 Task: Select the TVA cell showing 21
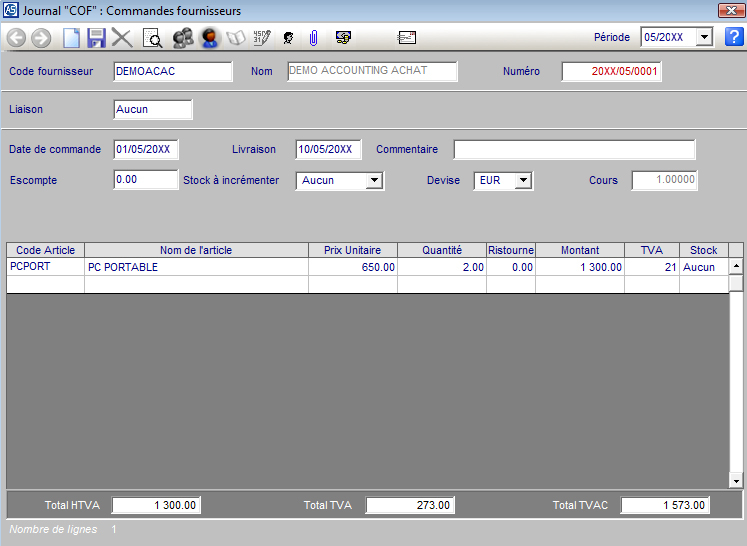click(x=652, y=267)
